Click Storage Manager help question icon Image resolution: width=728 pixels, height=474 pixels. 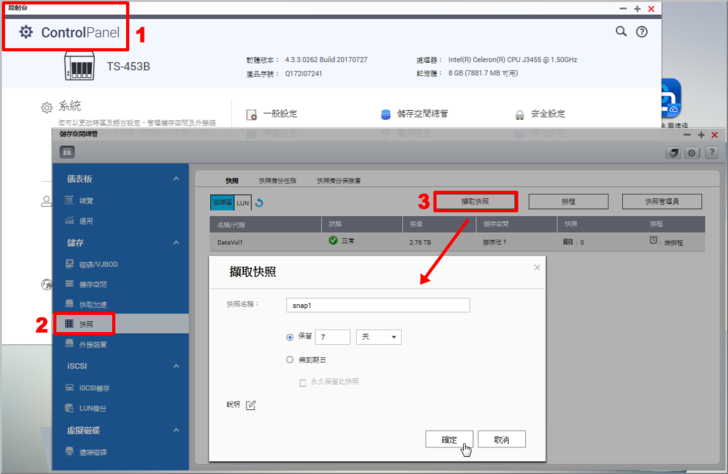711,152
